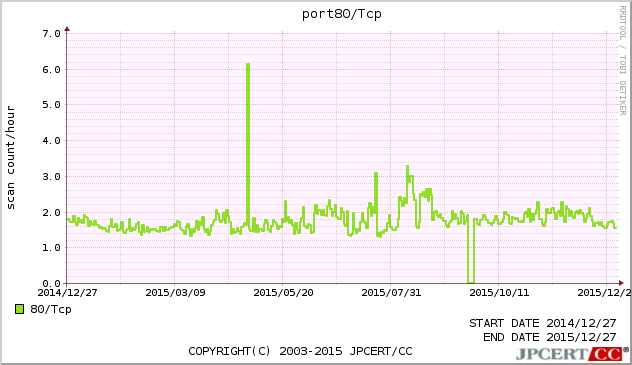Click the JPCERT CC logo
The image size is (632, 365).
572,354
